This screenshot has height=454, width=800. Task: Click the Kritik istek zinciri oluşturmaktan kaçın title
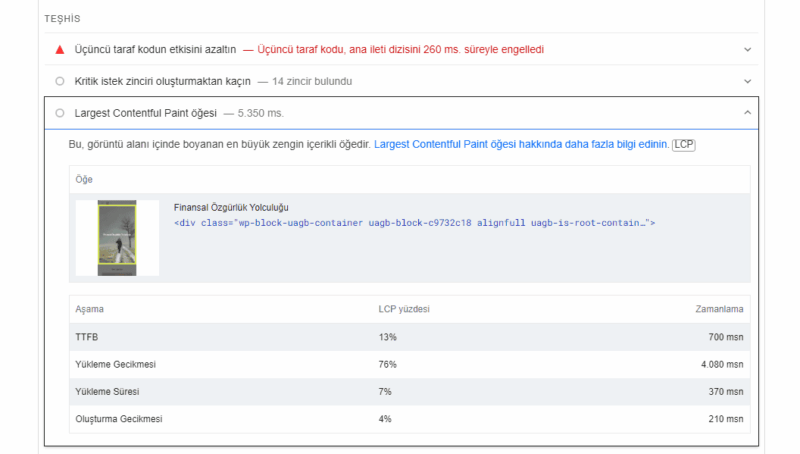point(165,81)
